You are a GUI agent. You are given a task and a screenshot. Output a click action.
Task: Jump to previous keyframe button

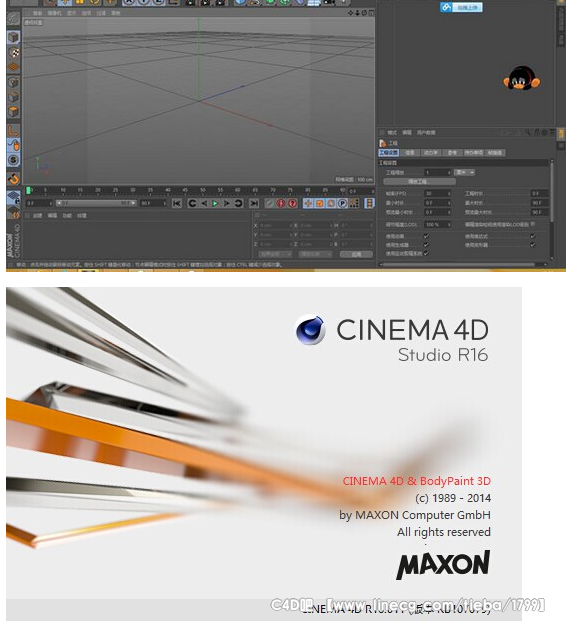click(192, 203)
